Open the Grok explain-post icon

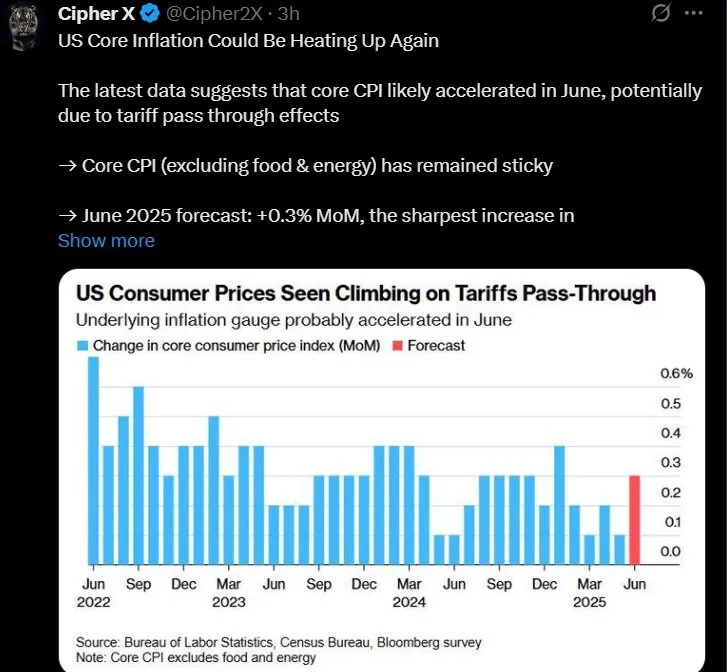660,15
